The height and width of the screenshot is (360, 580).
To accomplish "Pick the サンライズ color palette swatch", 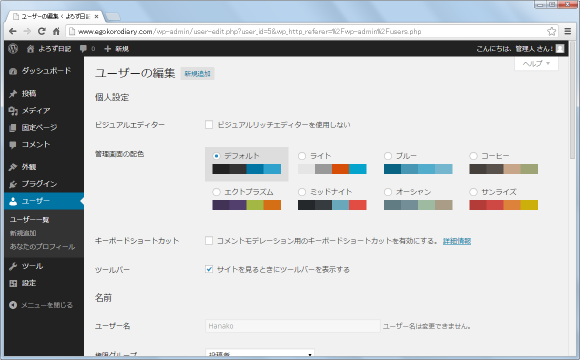I will [503, 205].
